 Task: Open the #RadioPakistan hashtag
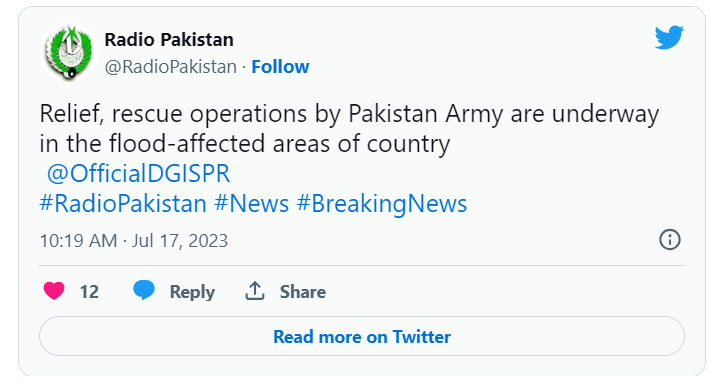[x=123, y=204]
